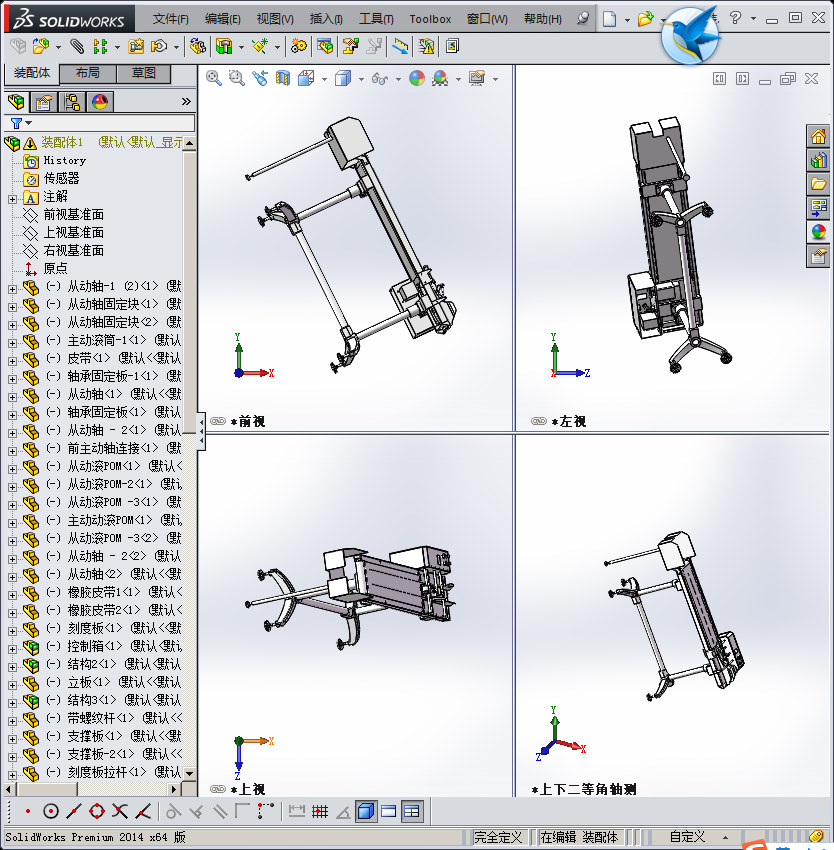The height and width of the screenshot is (850, 834).
Task: Switch to single viewport view mode
Action: 388,811
